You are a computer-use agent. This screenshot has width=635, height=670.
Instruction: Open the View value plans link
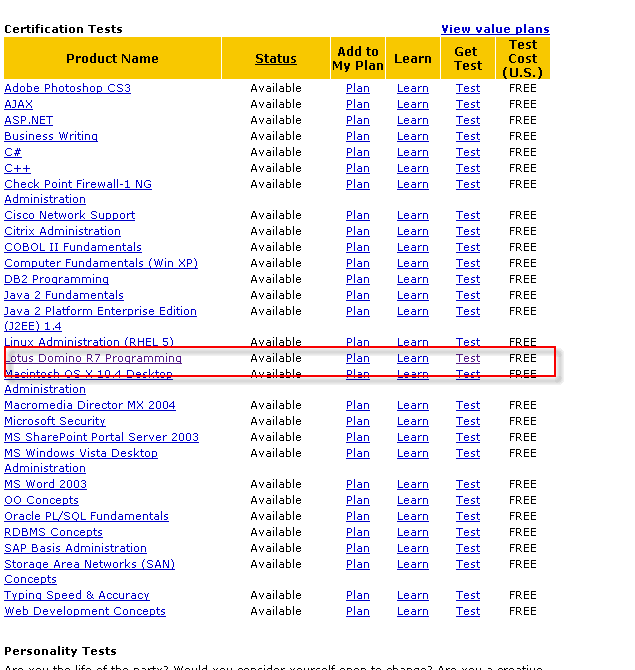[x=495, y=29]
